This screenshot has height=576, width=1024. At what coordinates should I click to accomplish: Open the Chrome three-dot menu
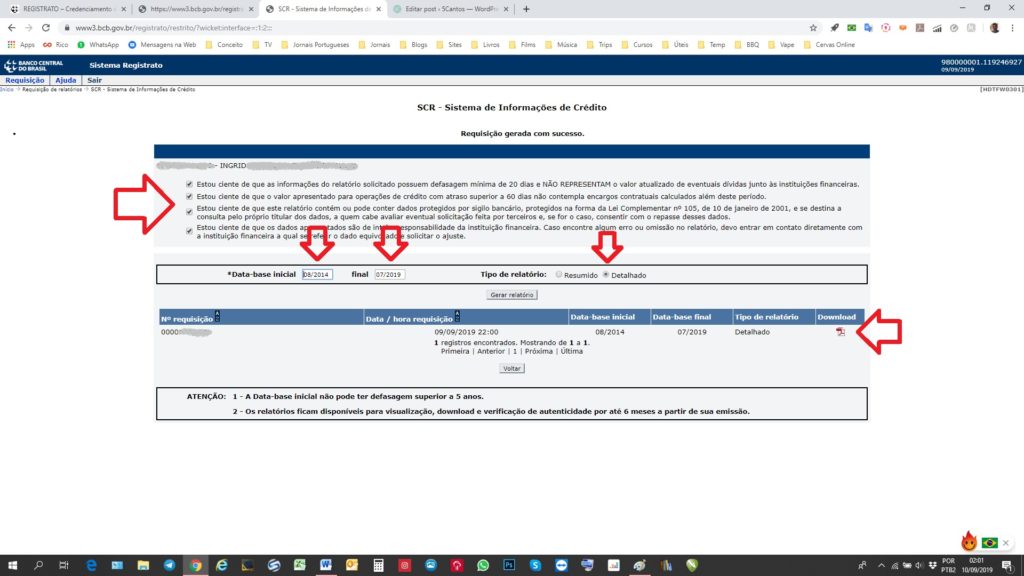(x=1012, y=28)
